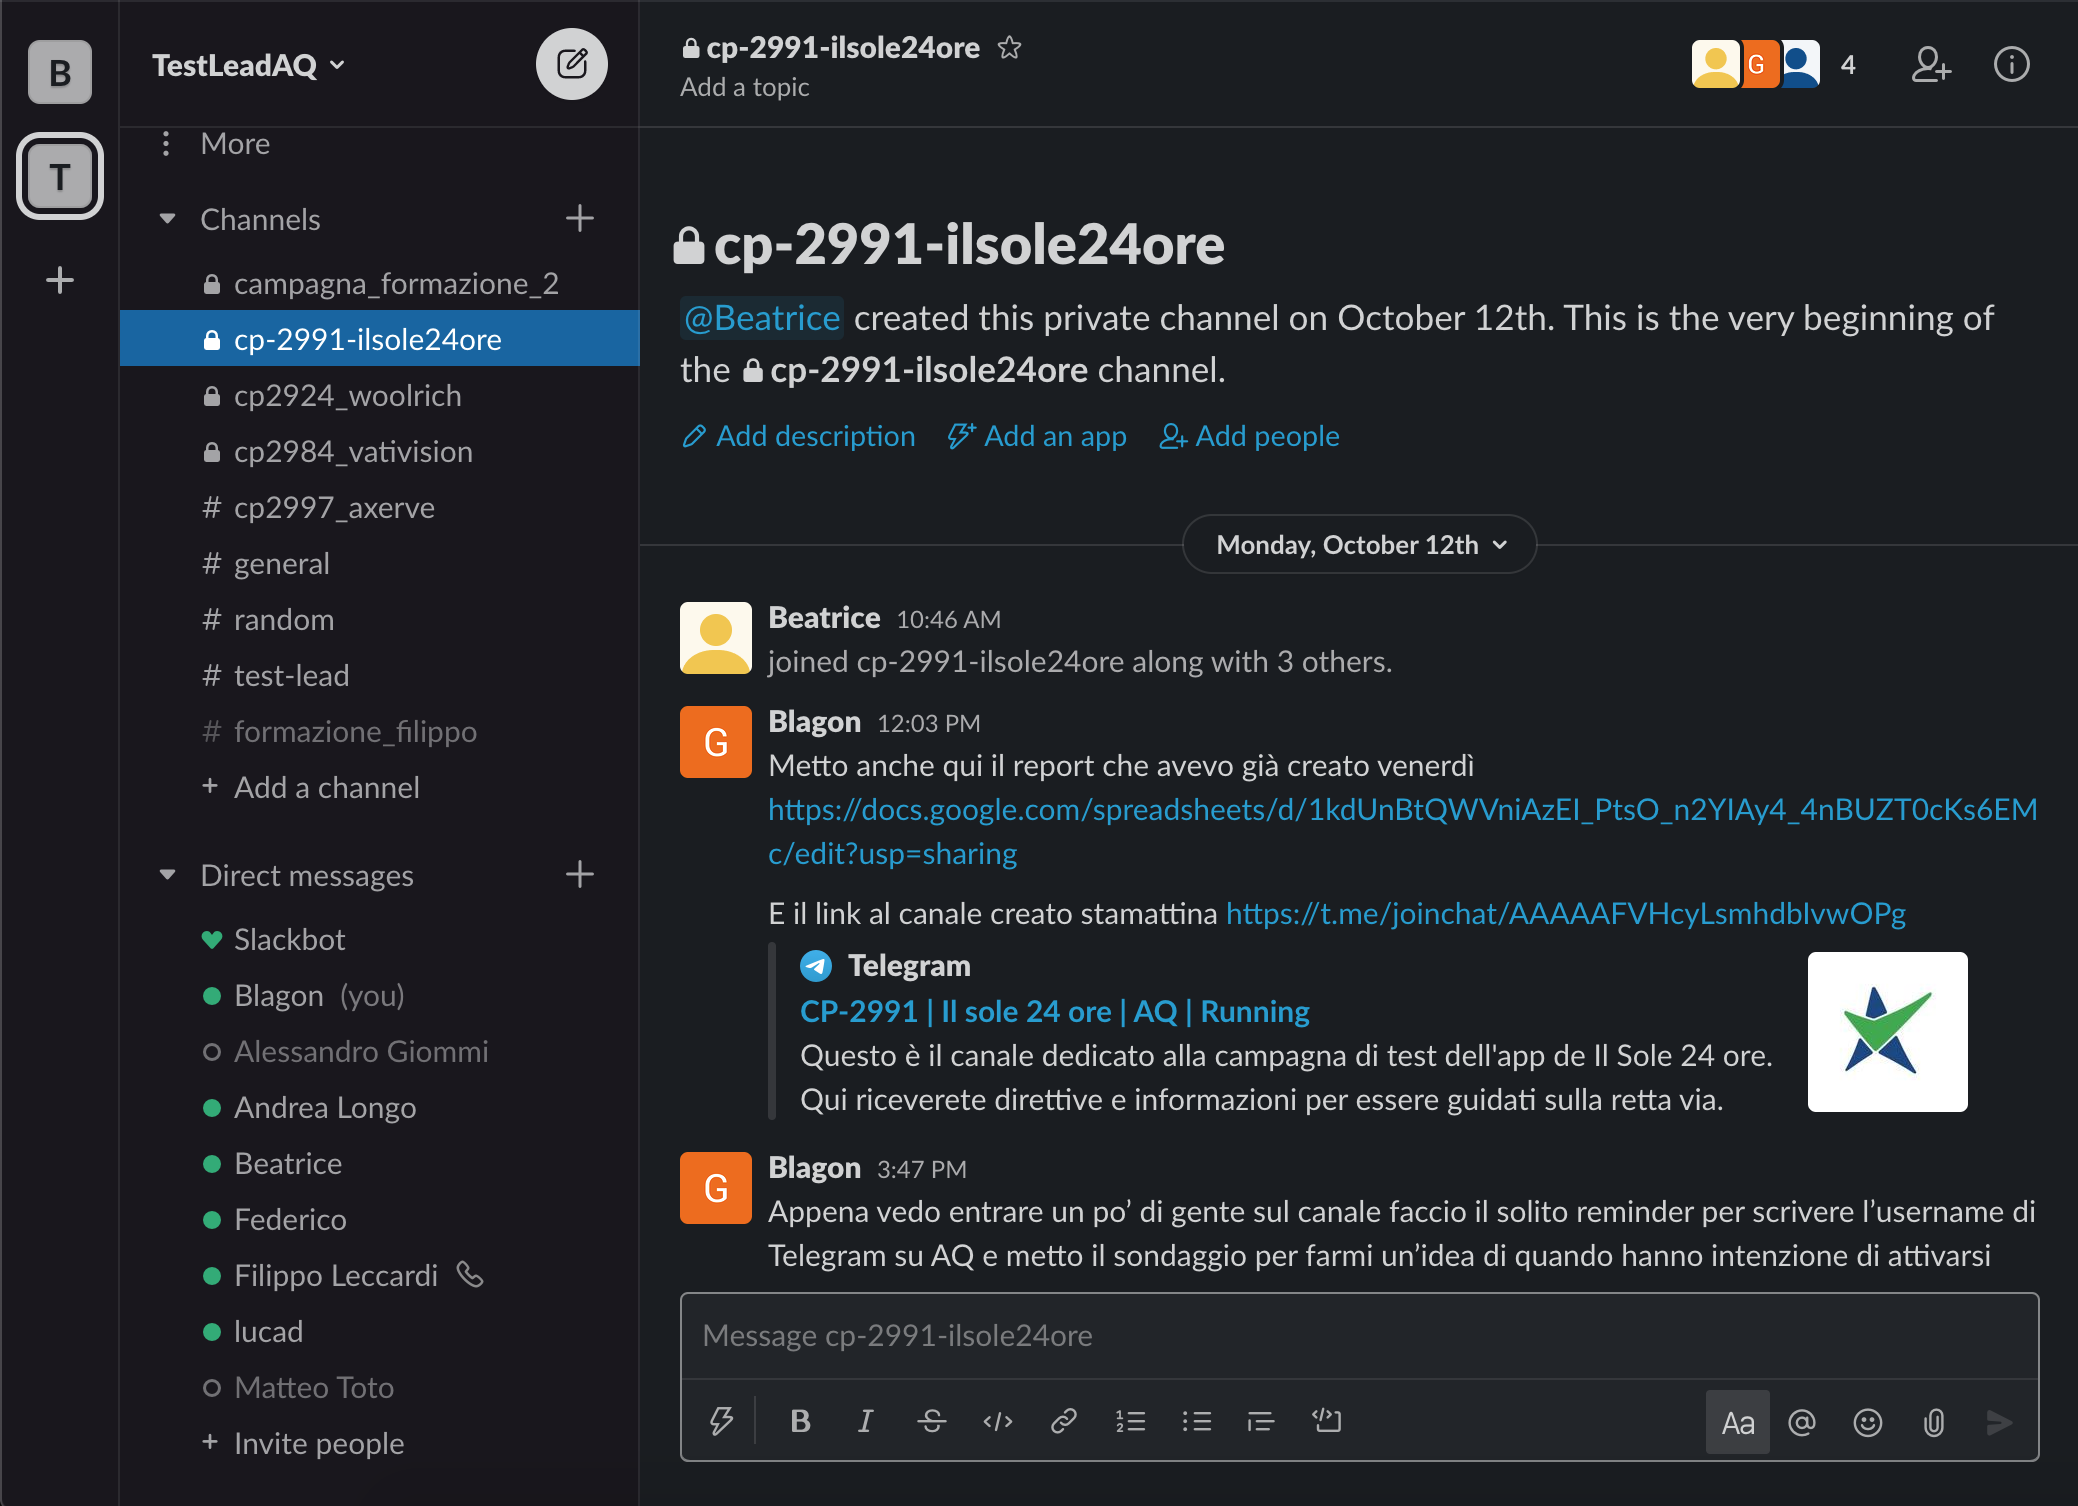Click Beatrice's avatar on the join message
The height and width of the screenshot is (1506, 2078).
716,638
